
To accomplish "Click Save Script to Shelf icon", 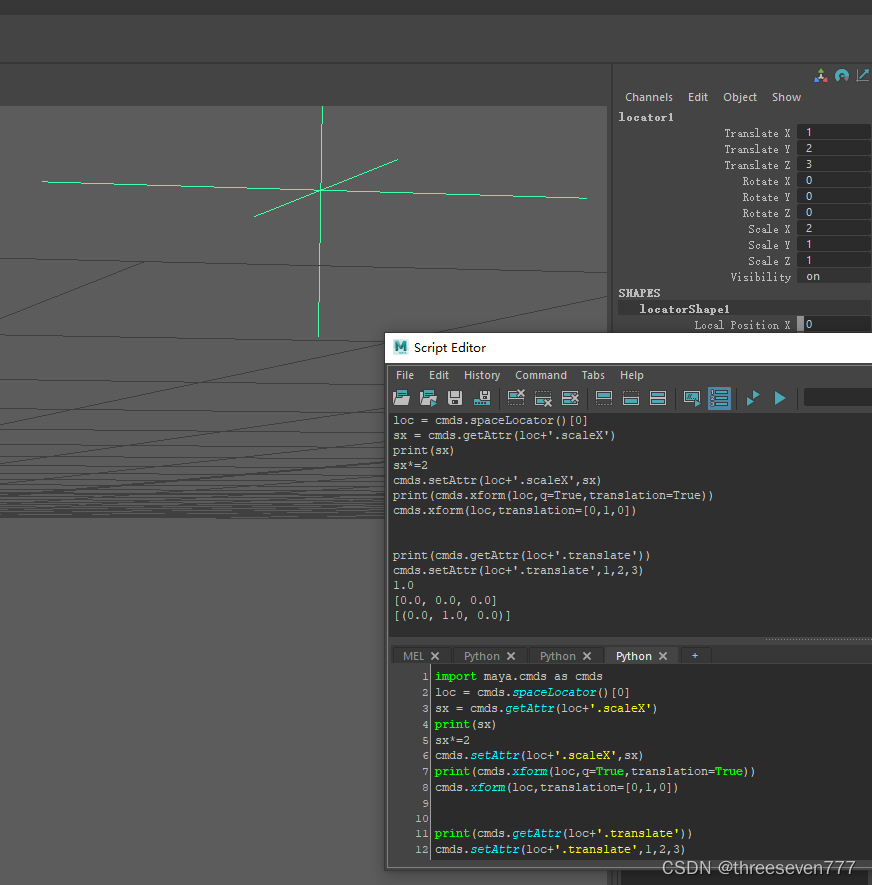I will coord(482,398).
